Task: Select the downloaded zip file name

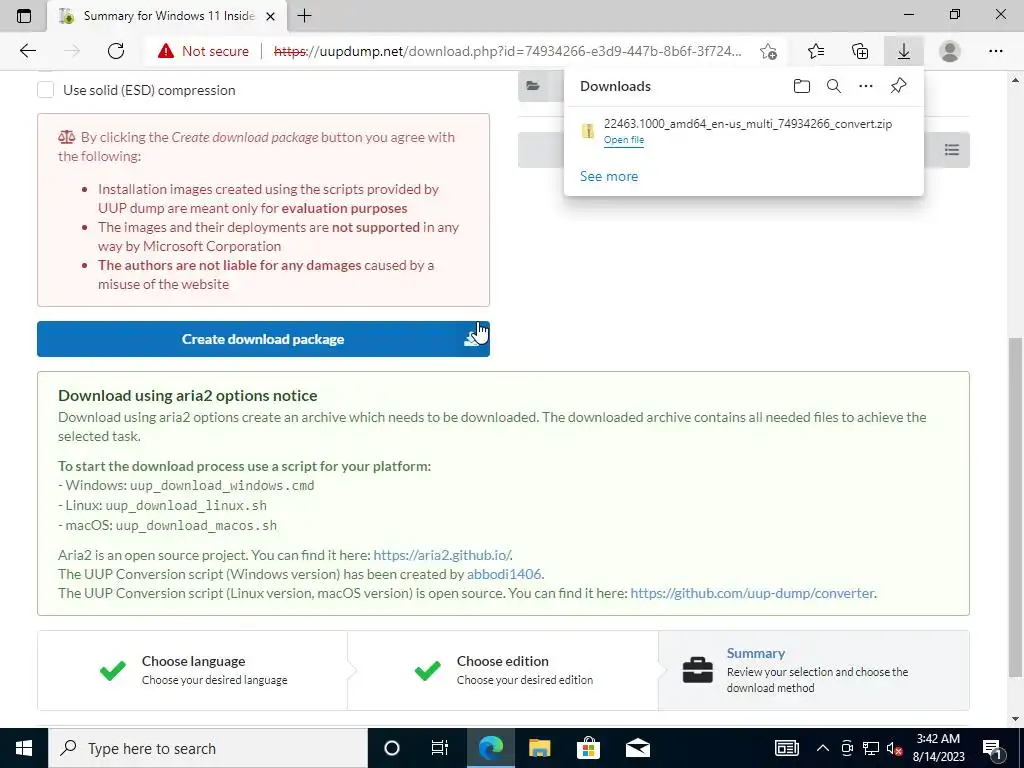Action: 748,124
